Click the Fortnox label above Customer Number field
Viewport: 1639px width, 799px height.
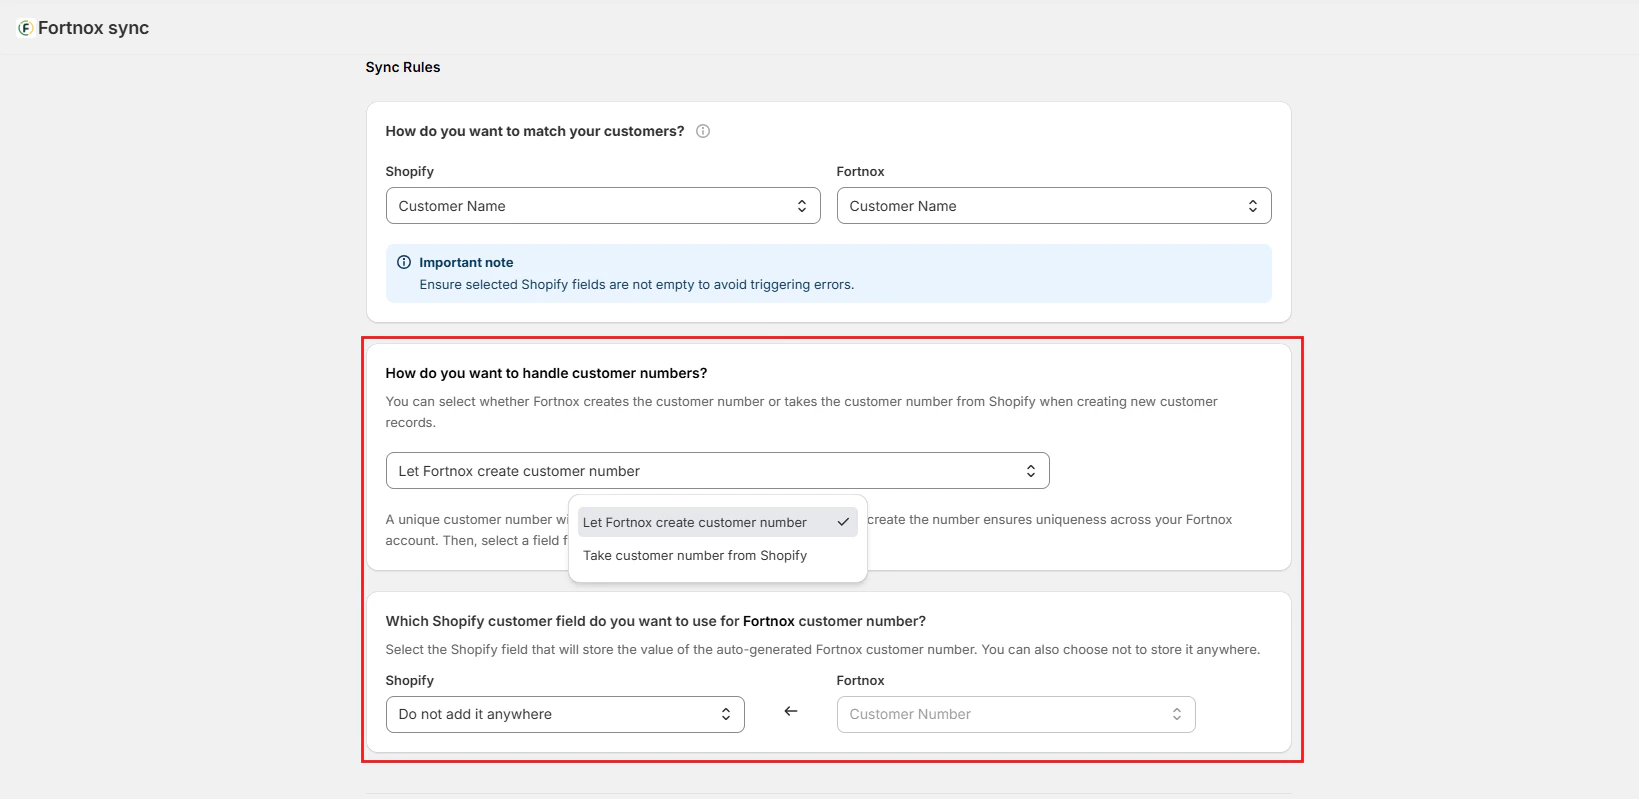click(861, 680)
